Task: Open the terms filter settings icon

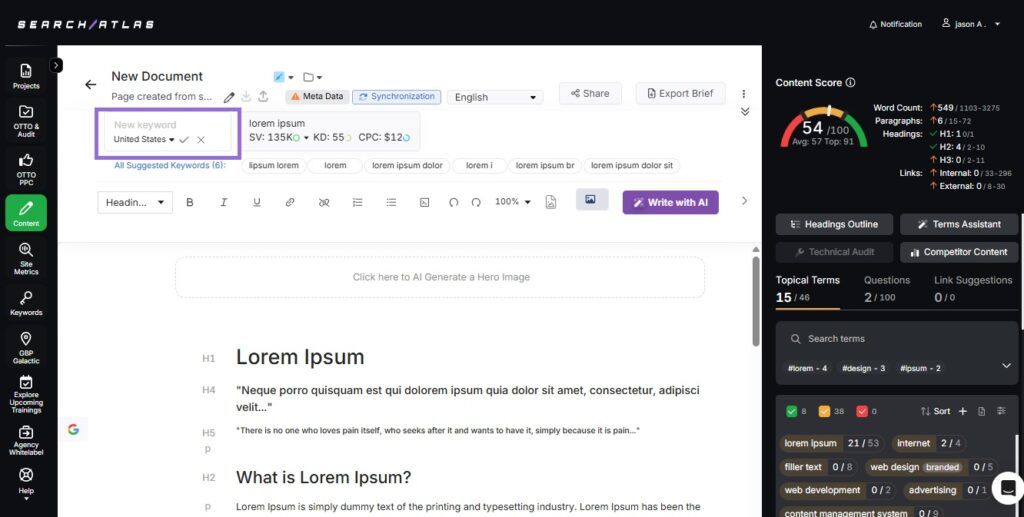Action: 1002,411
